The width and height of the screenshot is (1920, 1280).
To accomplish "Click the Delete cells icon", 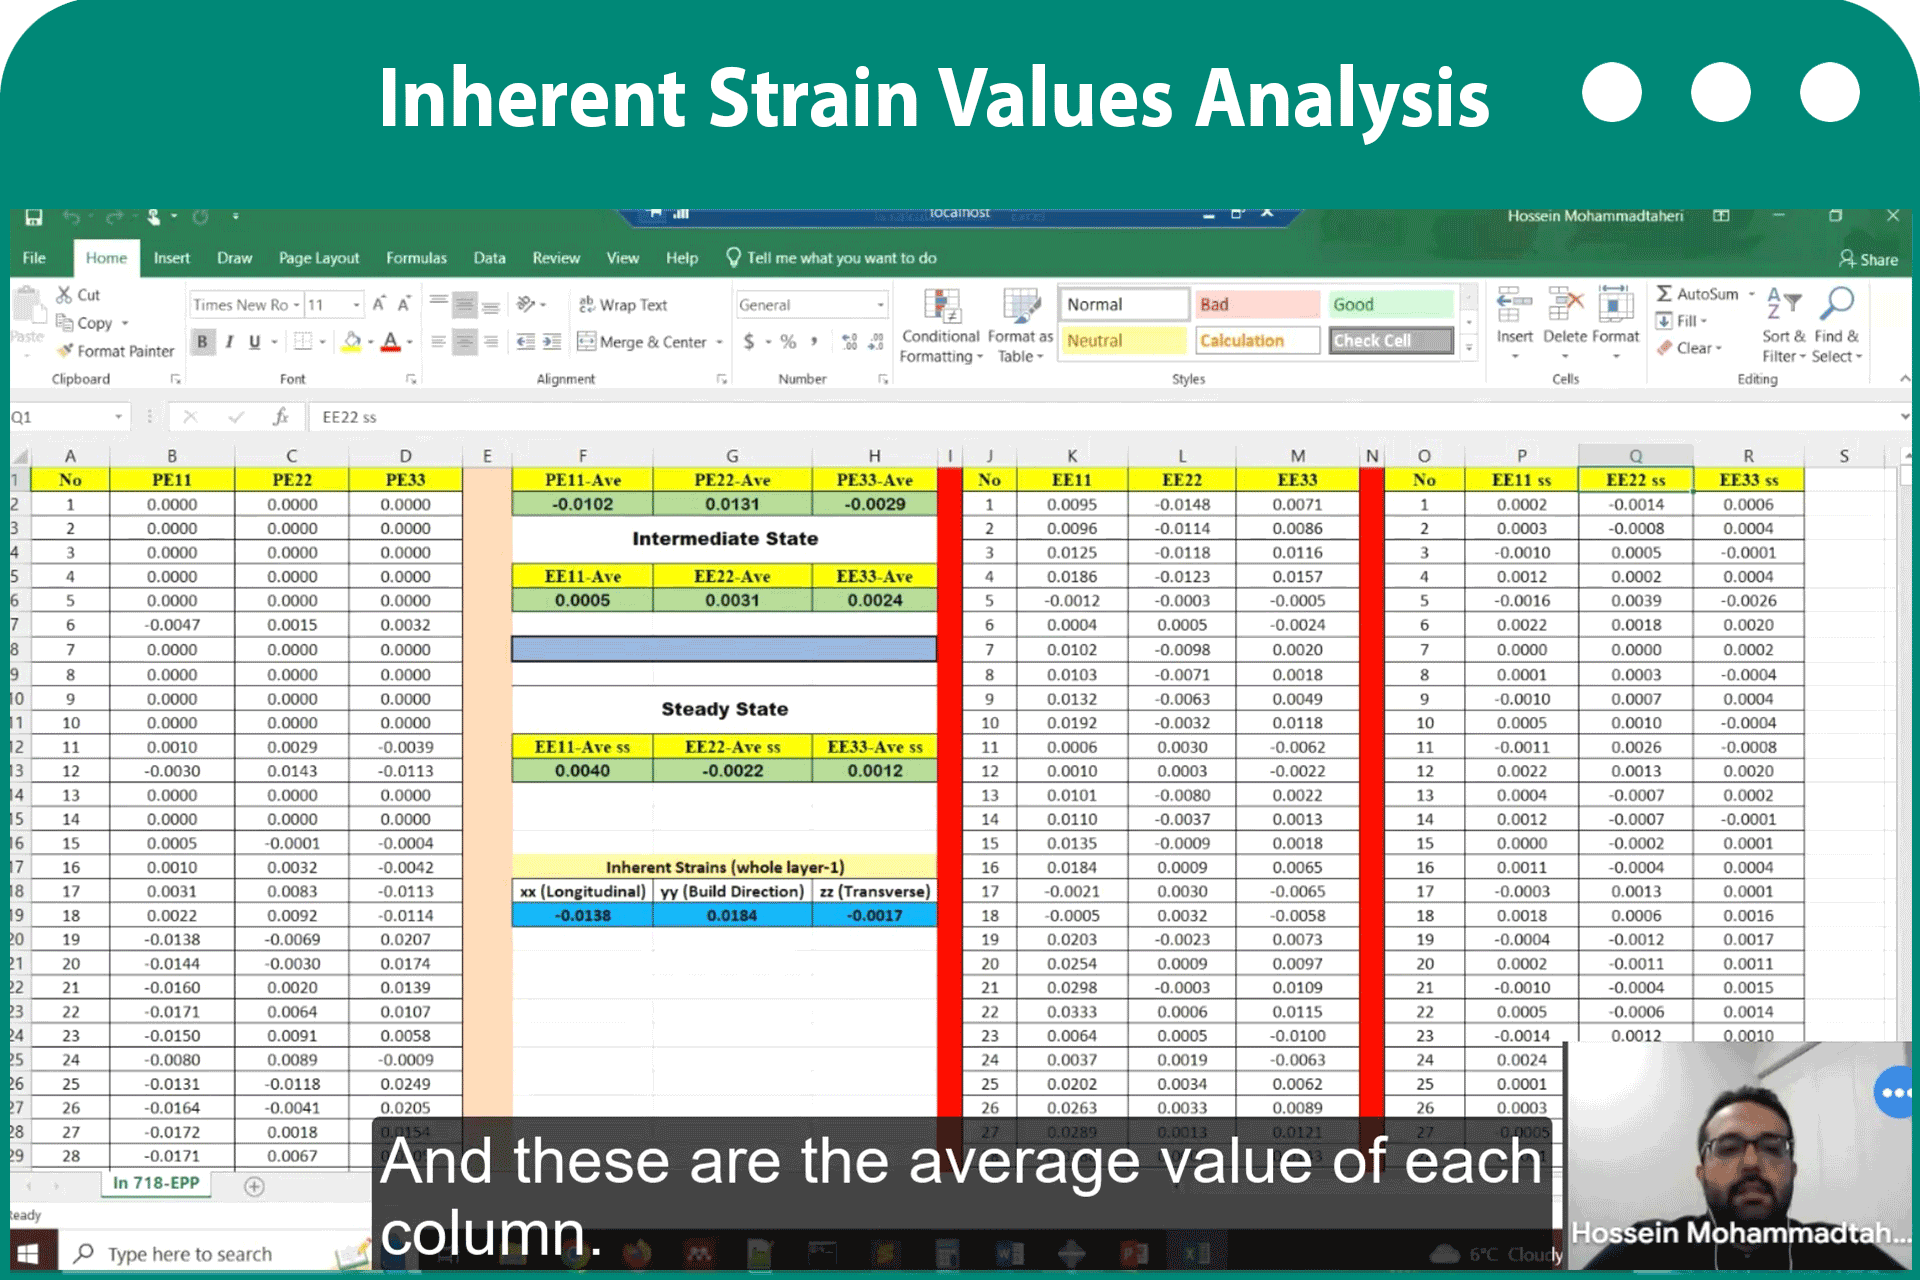I will point(1565,303).
